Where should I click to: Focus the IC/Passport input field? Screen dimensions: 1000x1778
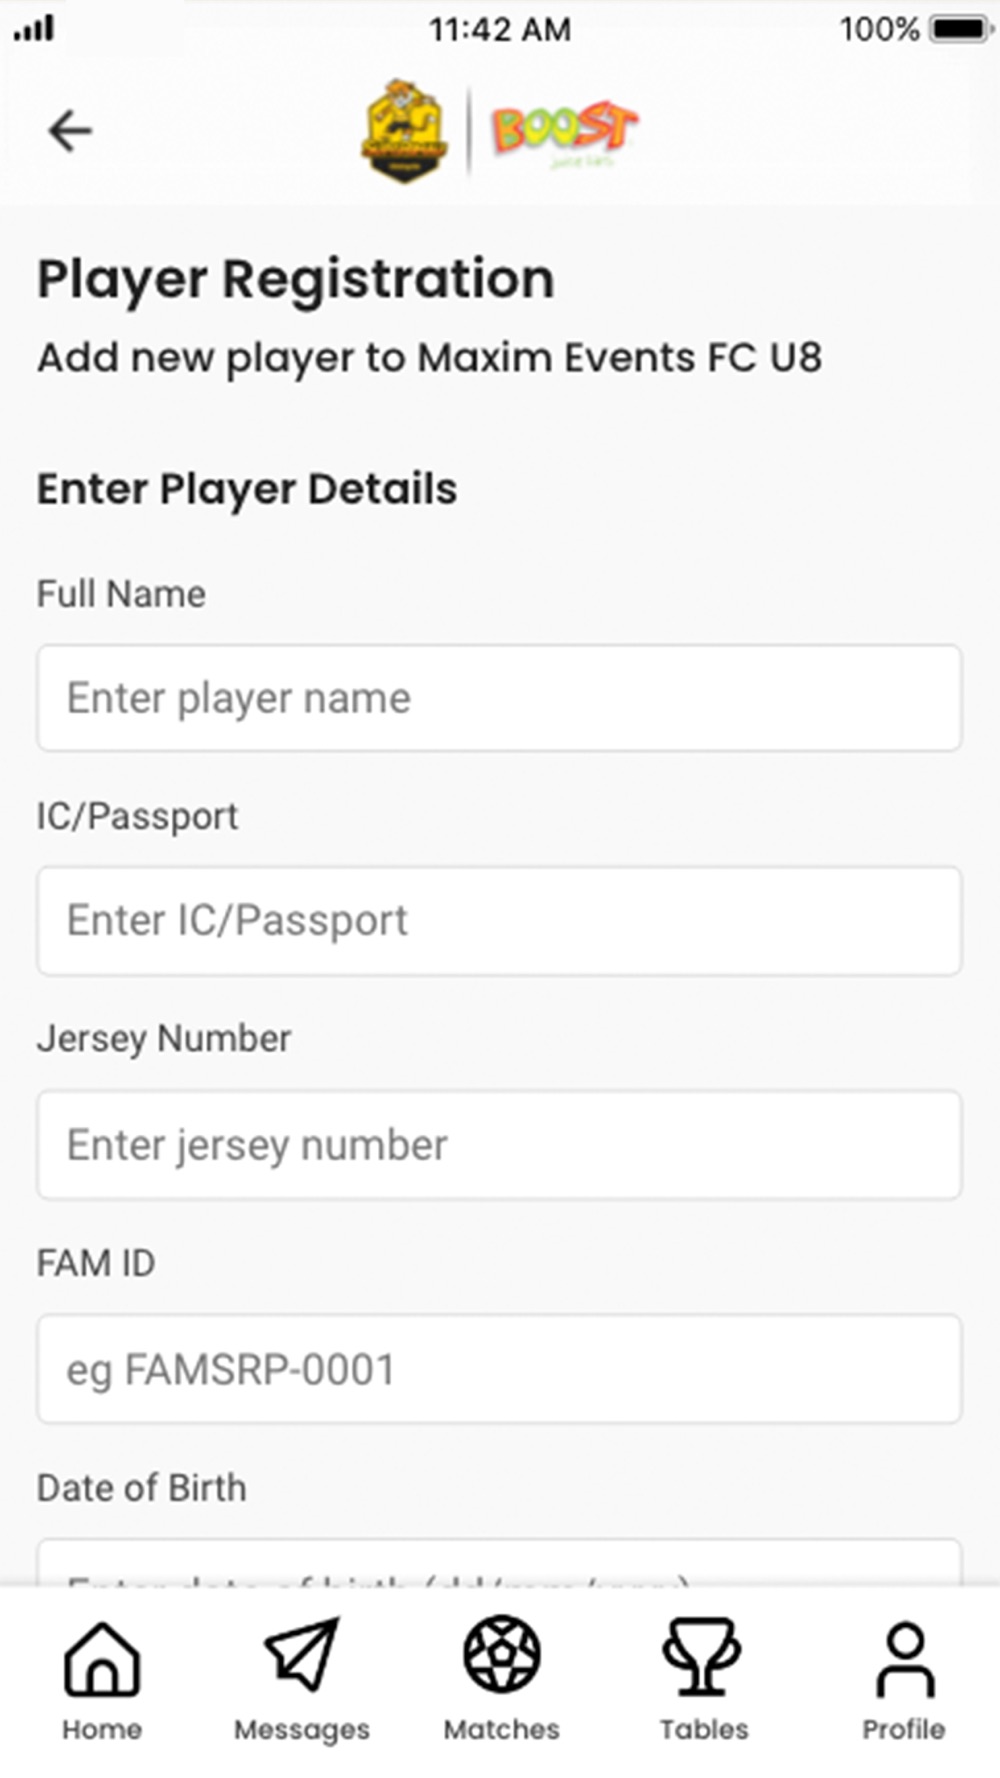tap(499, 921)
